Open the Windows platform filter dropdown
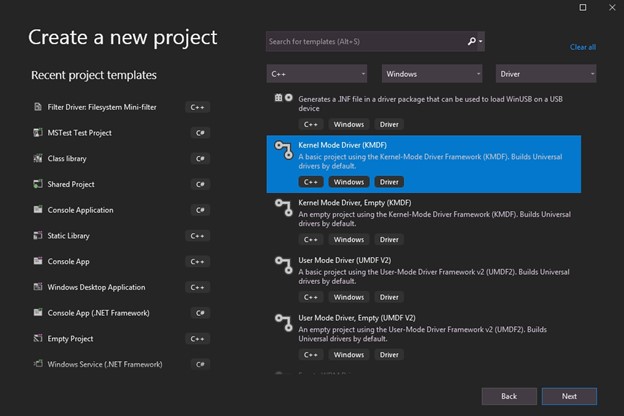Screen dimensions: 624x416 (432, 74)
